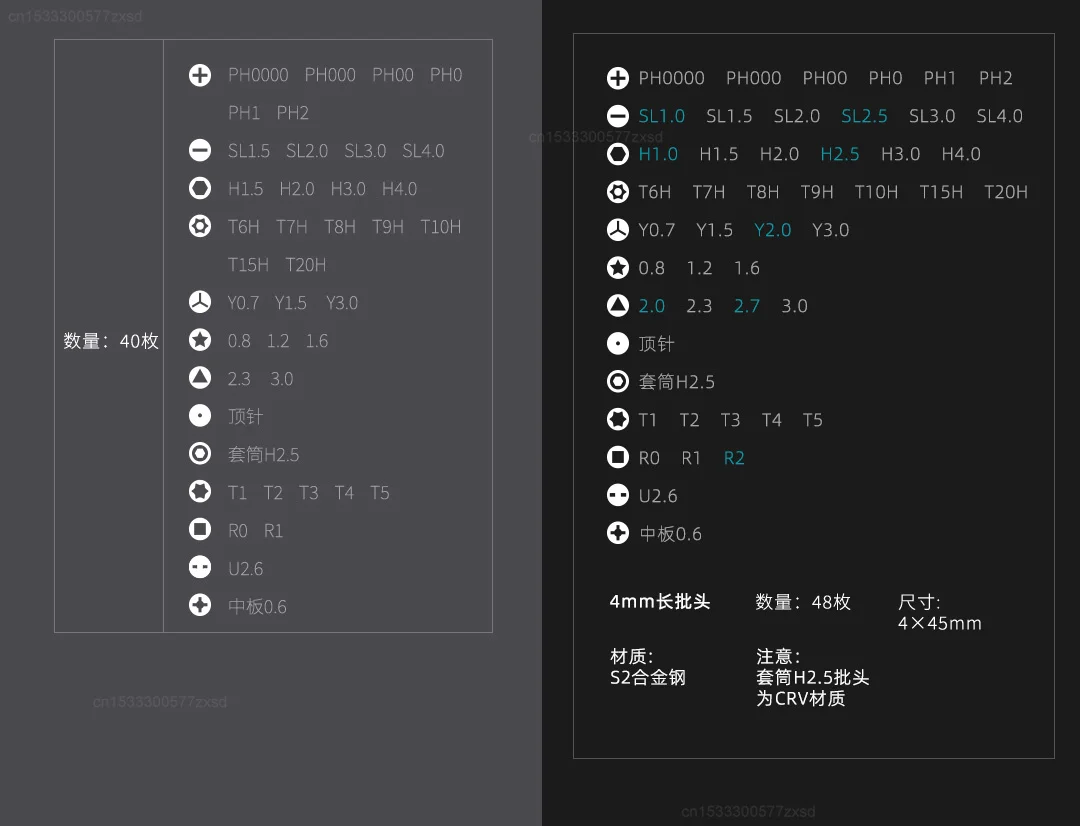Click the Torx security icon beside T6H, right panel
Screen dimensions: 1080x826
click(x=618, y=192)
